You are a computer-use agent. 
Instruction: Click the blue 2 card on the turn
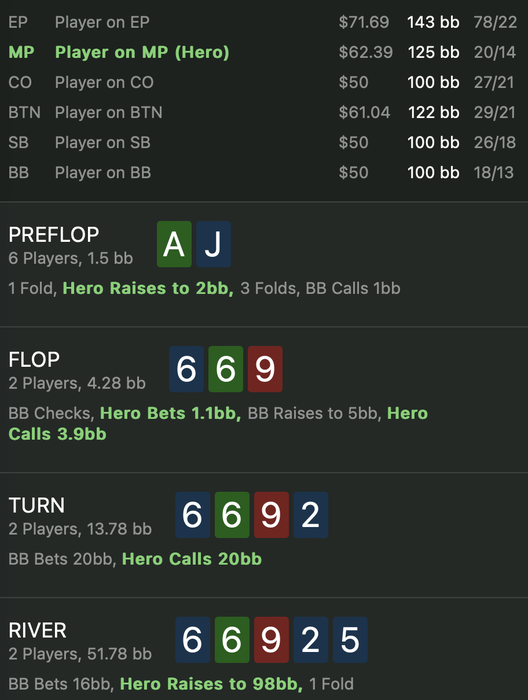click(x=311, y=515)
